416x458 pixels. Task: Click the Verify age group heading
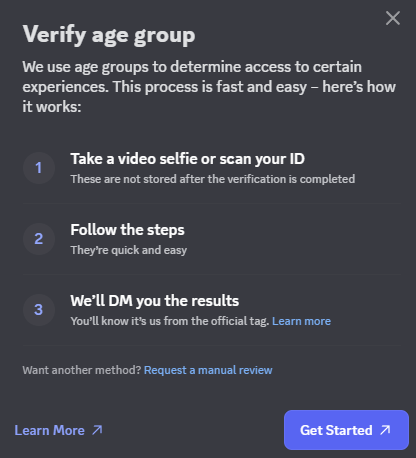point(109,35)
